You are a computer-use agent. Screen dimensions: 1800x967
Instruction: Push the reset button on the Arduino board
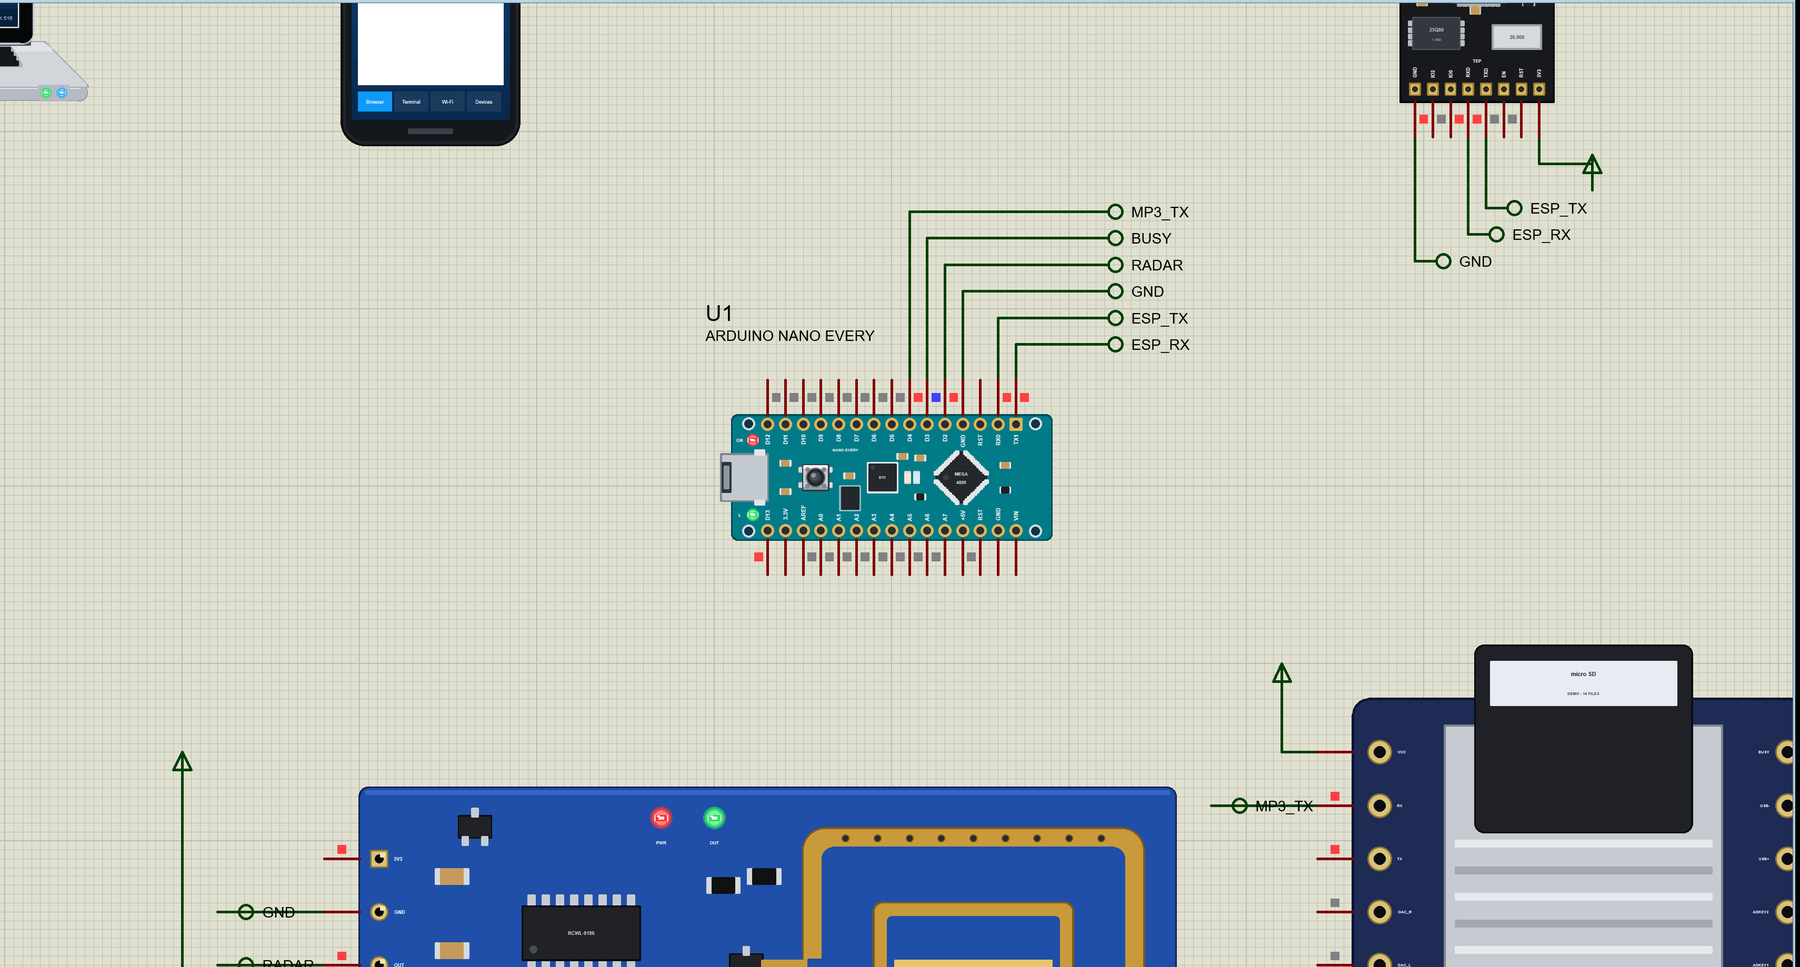[x=815, y=477]
